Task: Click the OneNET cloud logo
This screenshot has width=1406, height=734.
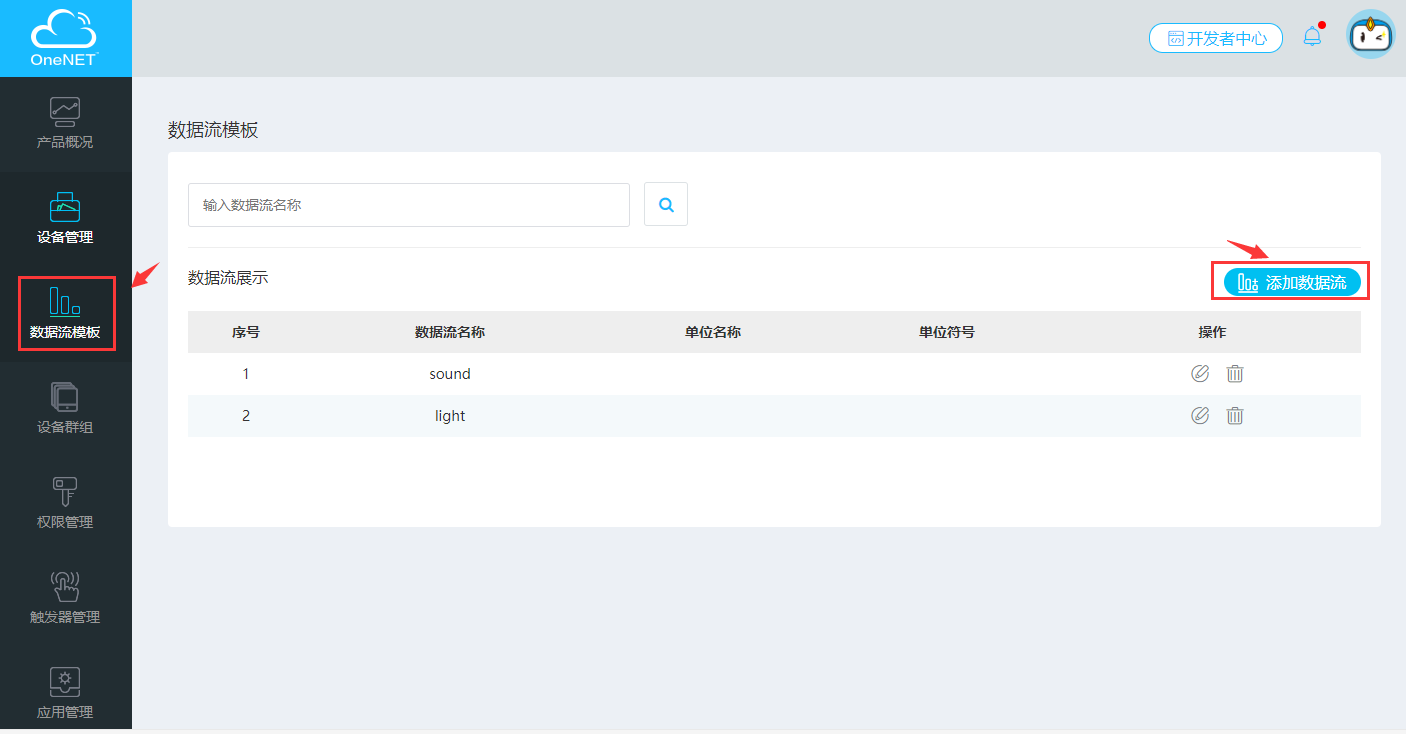Action: click(x=65, y=38)
